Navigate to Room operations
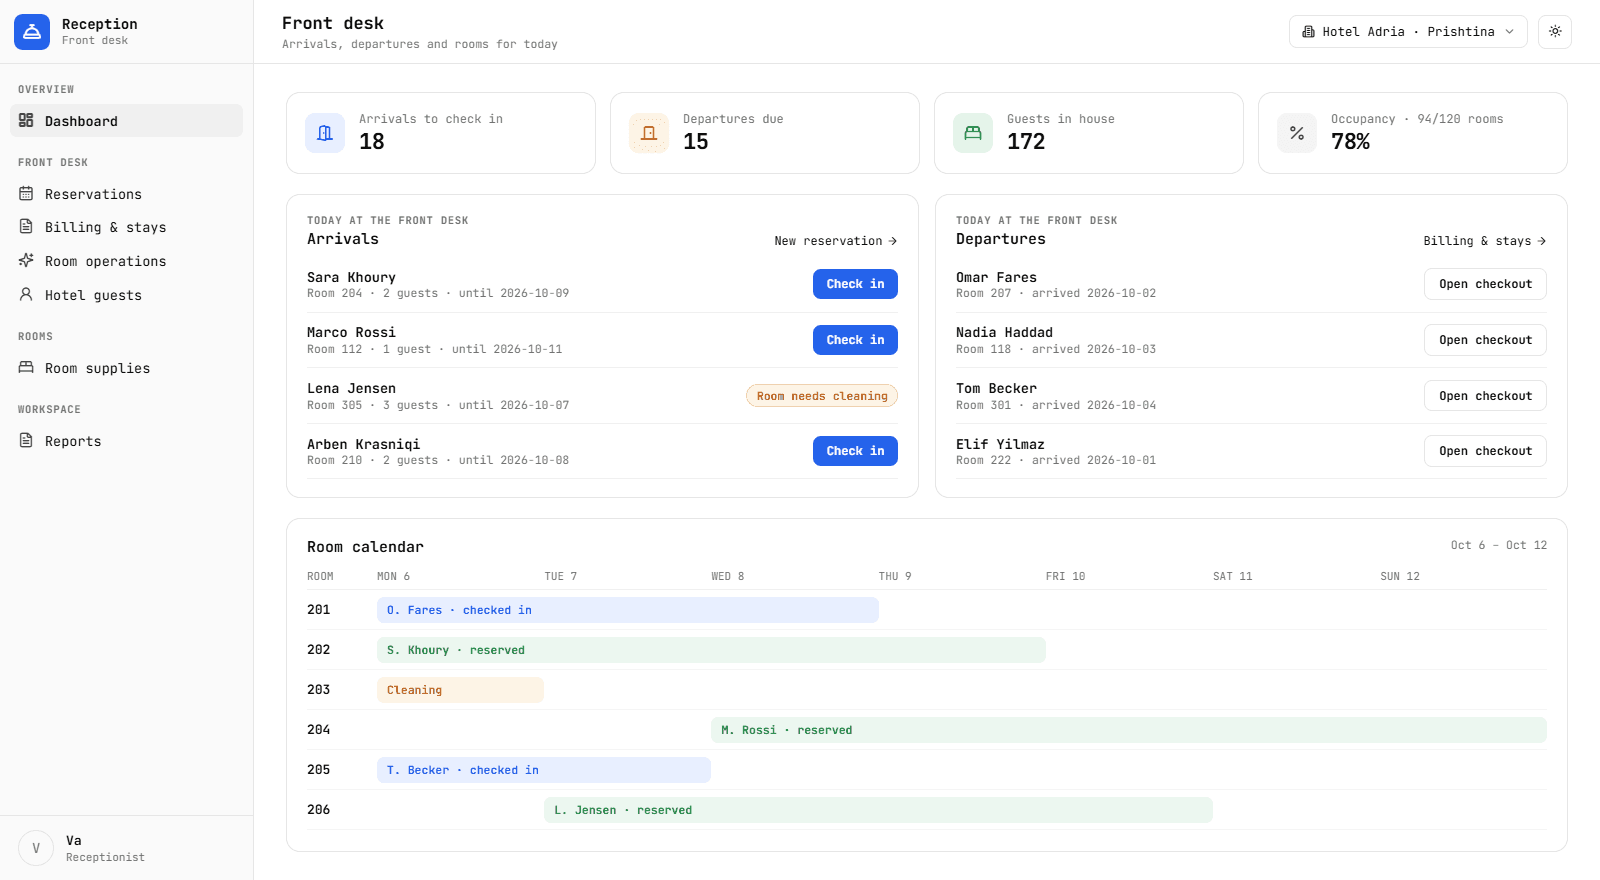Image resolution: width=1600 pixels, height=880 pixels. (126, 261)
